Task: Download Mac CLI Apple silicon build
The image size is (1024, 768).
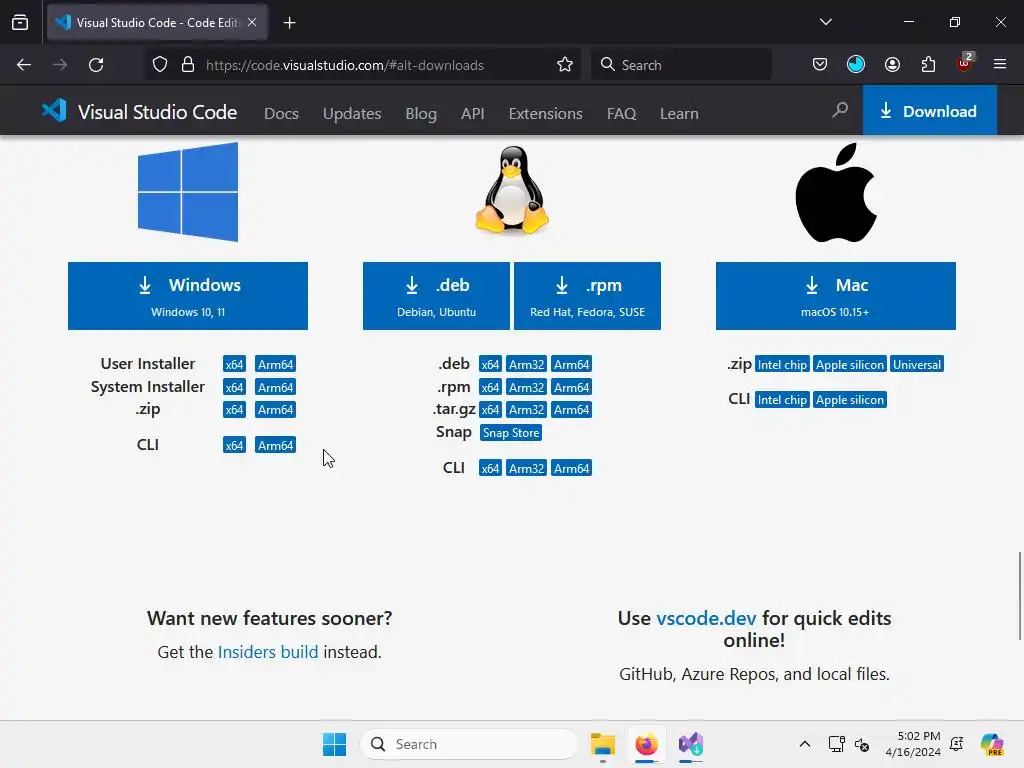Action: coord(850,400)
